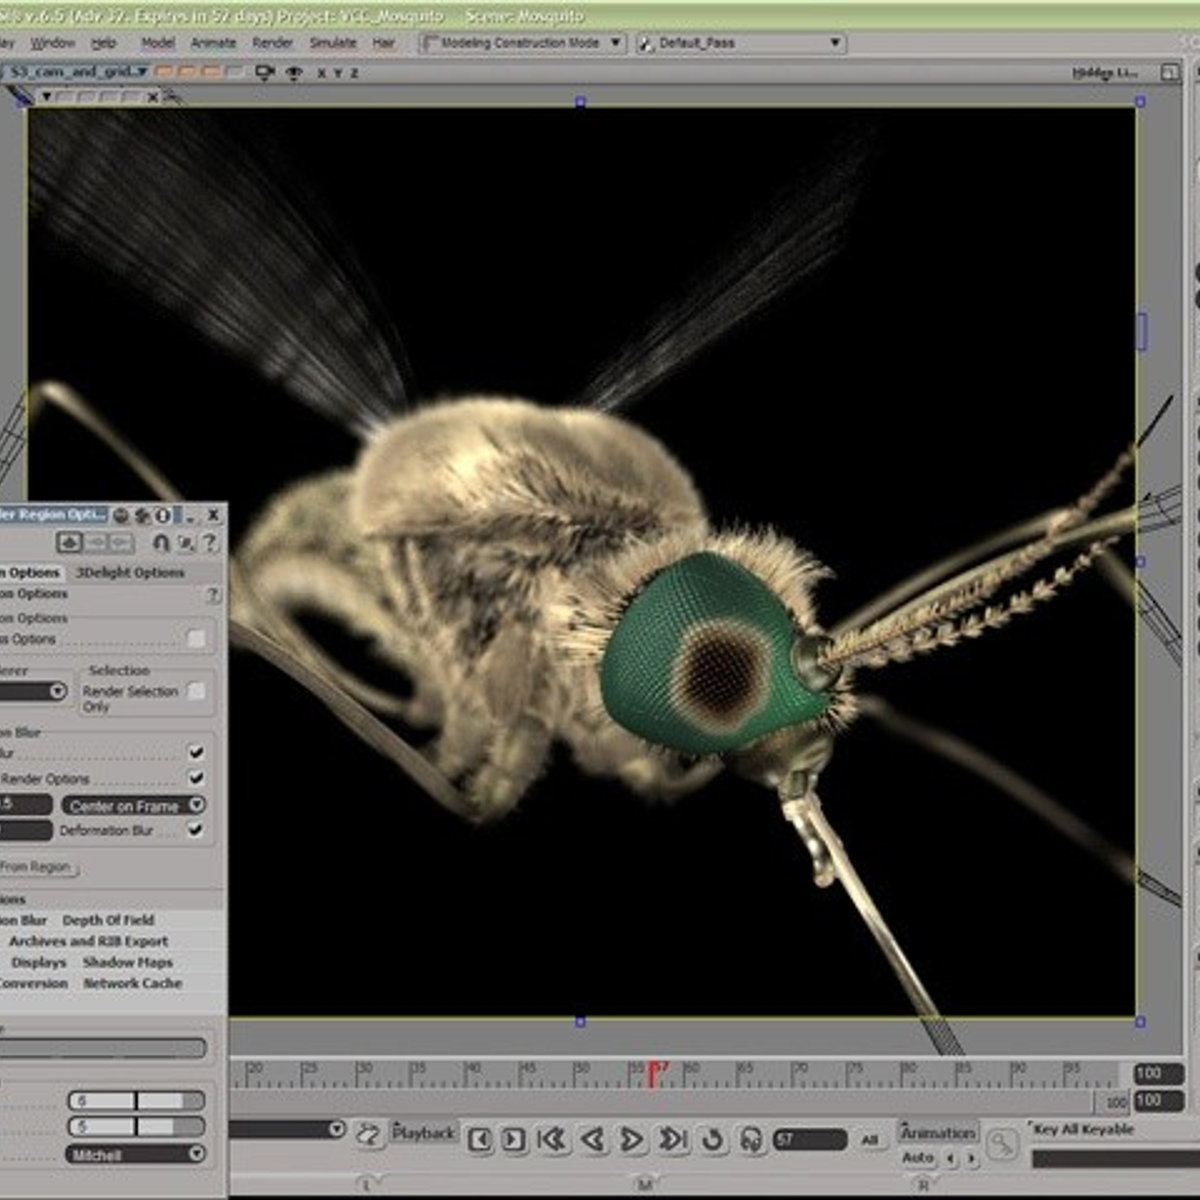Open the Modeling Construction Mode dropdown
This screenshot has width=1200, height=1200.
pyautogui.click(x=522, y=43)
